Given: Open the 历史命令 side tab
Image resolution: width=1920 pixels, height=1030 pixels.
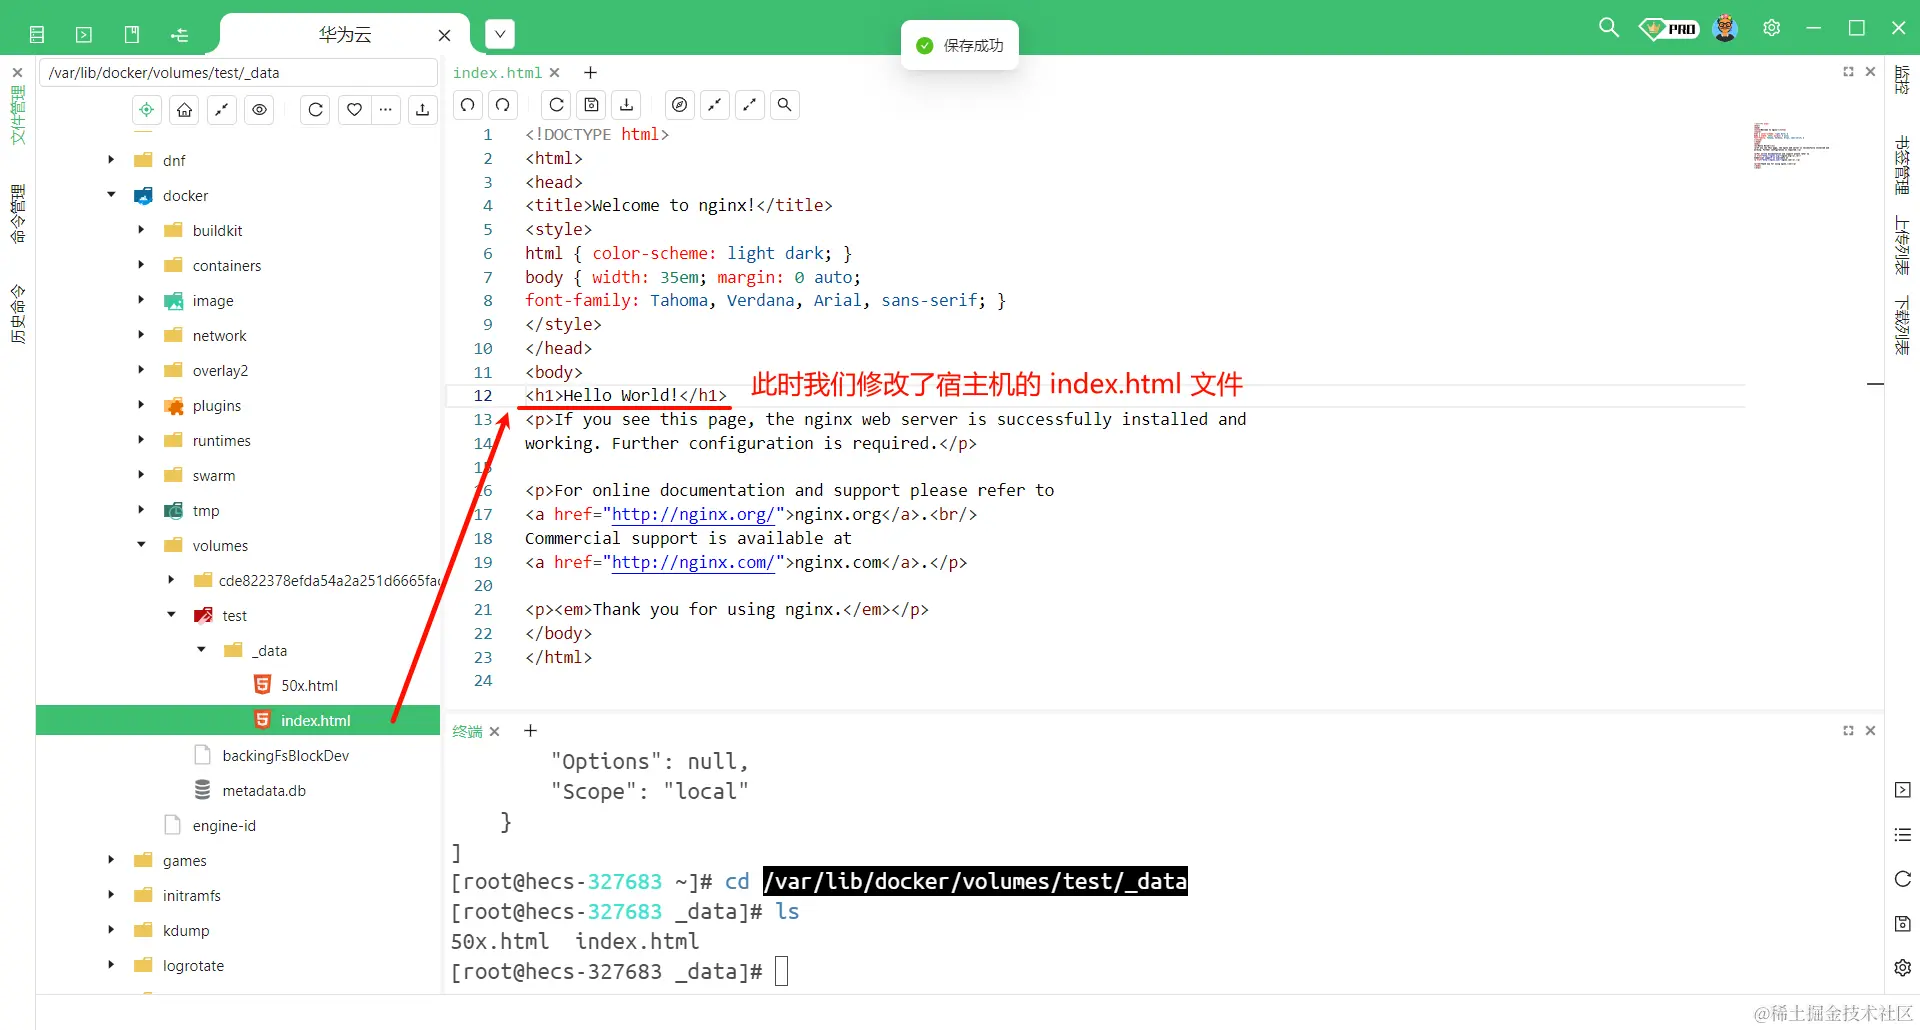Looking at the screenshot, I should (18, 314).
